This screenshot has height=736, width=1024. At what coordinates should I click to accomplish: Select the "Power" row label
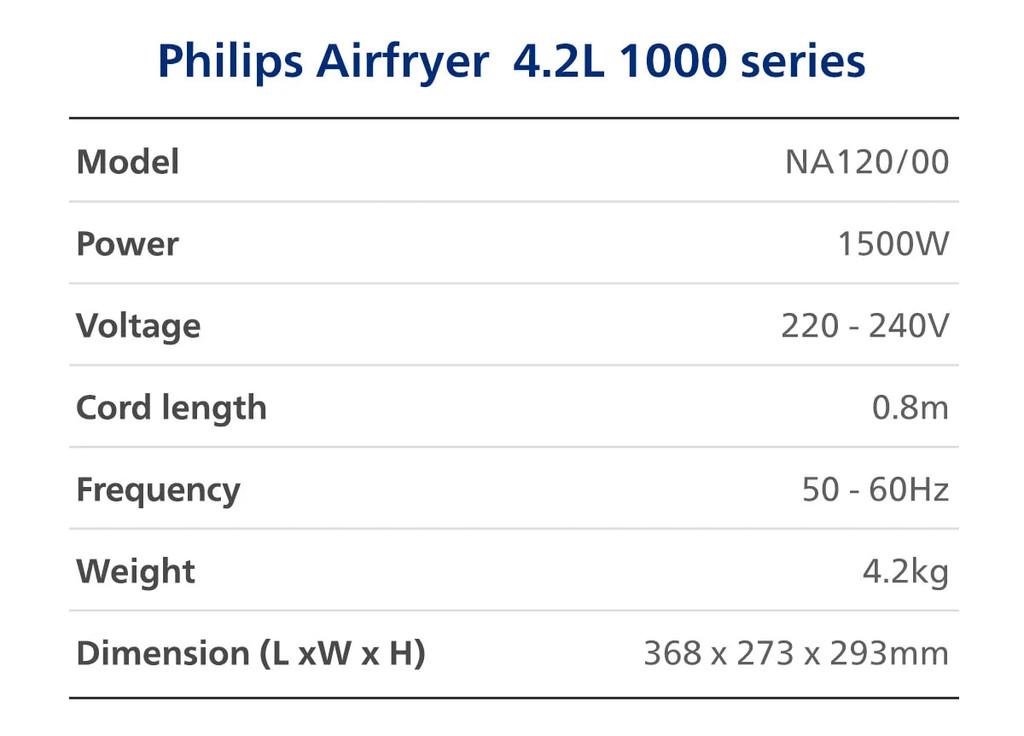[128, 244]
